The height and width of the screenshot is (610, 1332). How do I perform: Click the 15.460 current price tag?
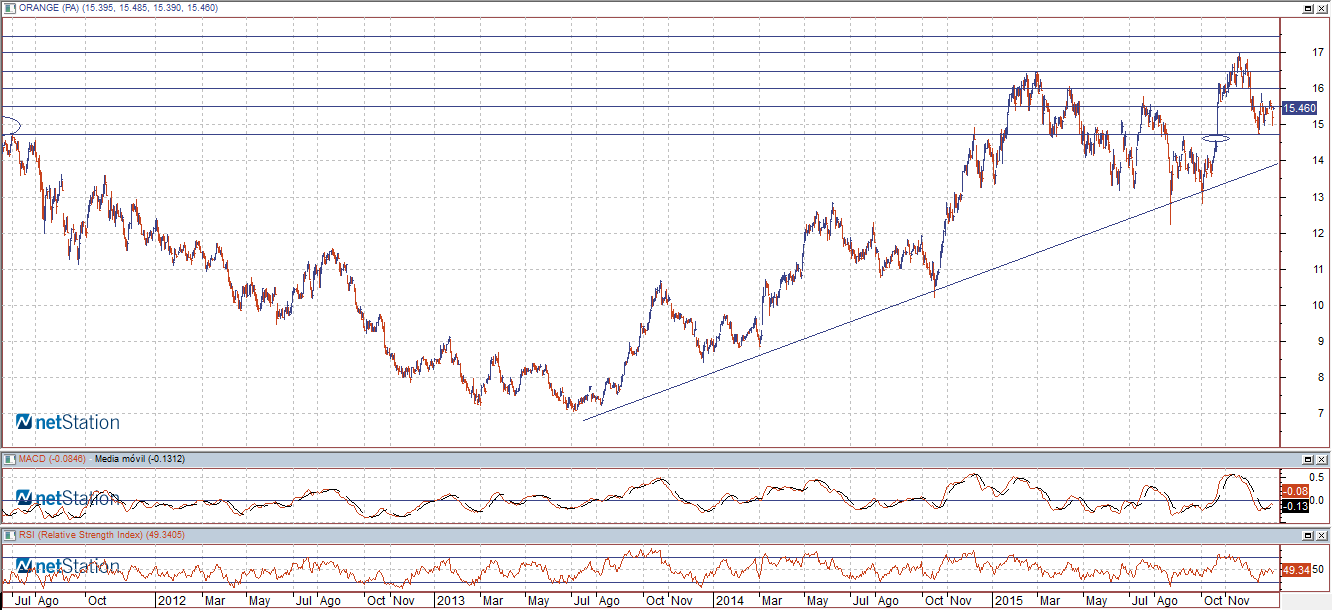click(x=1299, y=108)
